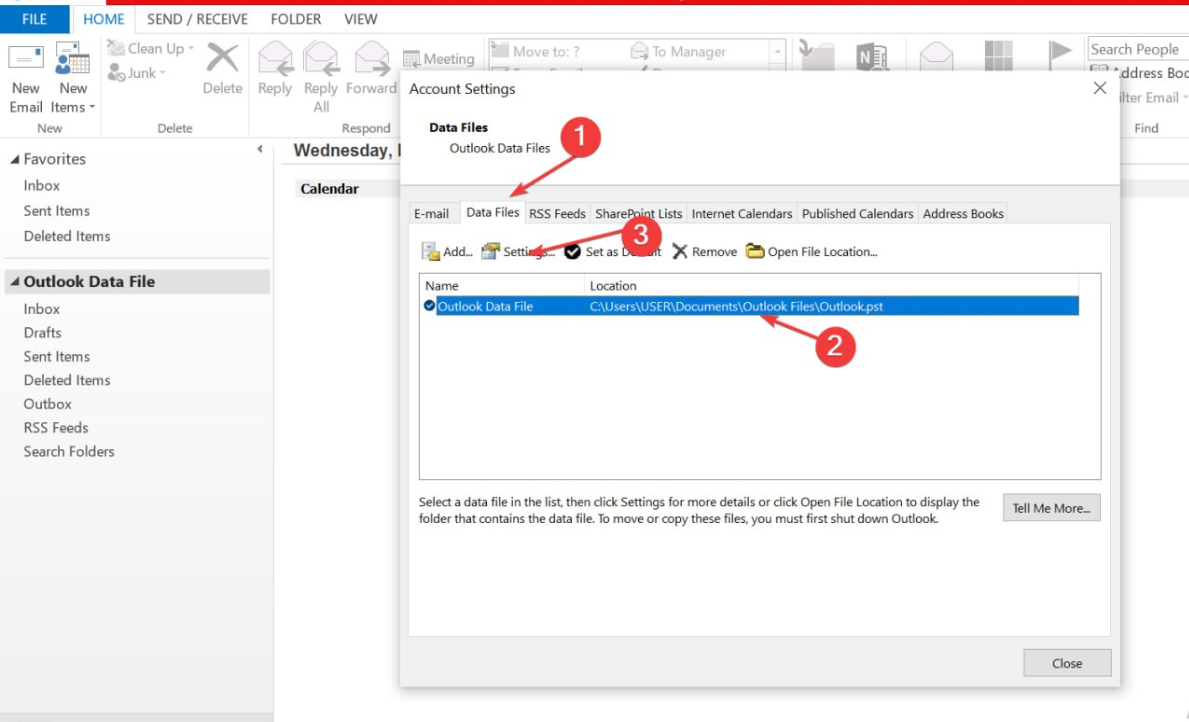This screenshot has height=722, width=1189.
Task: Open the New Items menu
Action: 73,79
